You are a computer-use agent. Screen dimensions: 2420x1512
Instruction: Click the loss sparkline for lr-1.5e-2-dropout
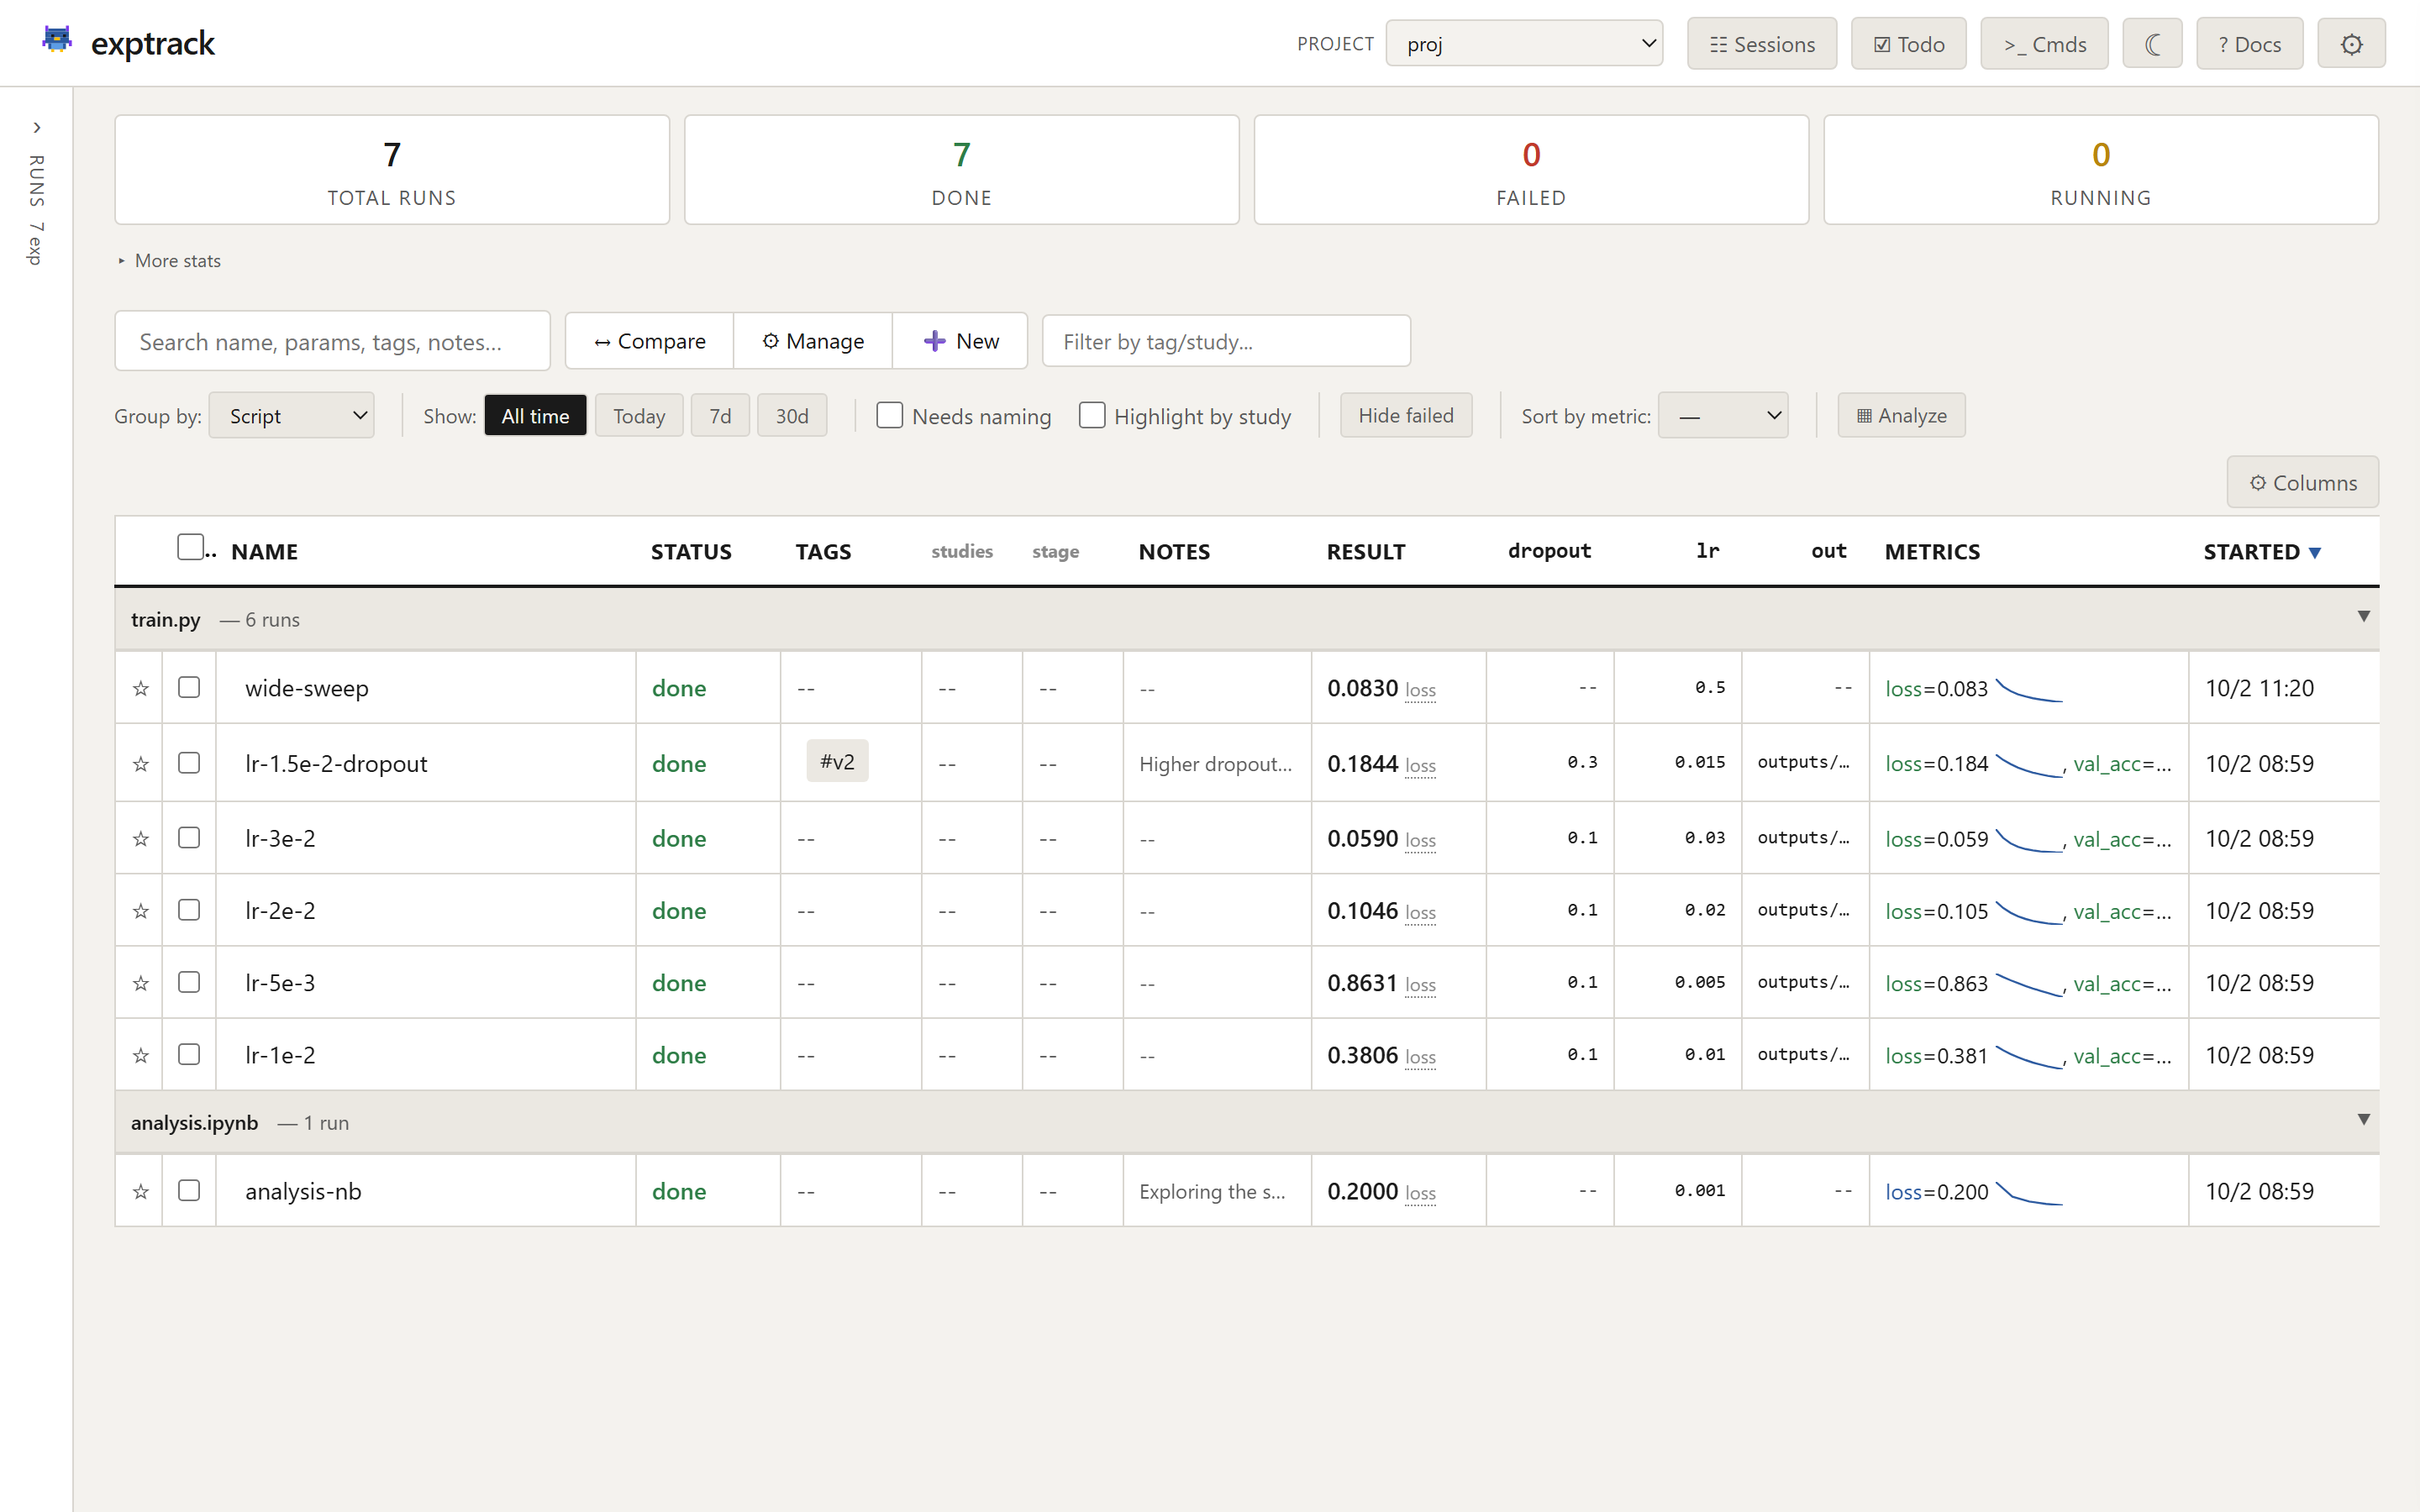[2029, 765]
